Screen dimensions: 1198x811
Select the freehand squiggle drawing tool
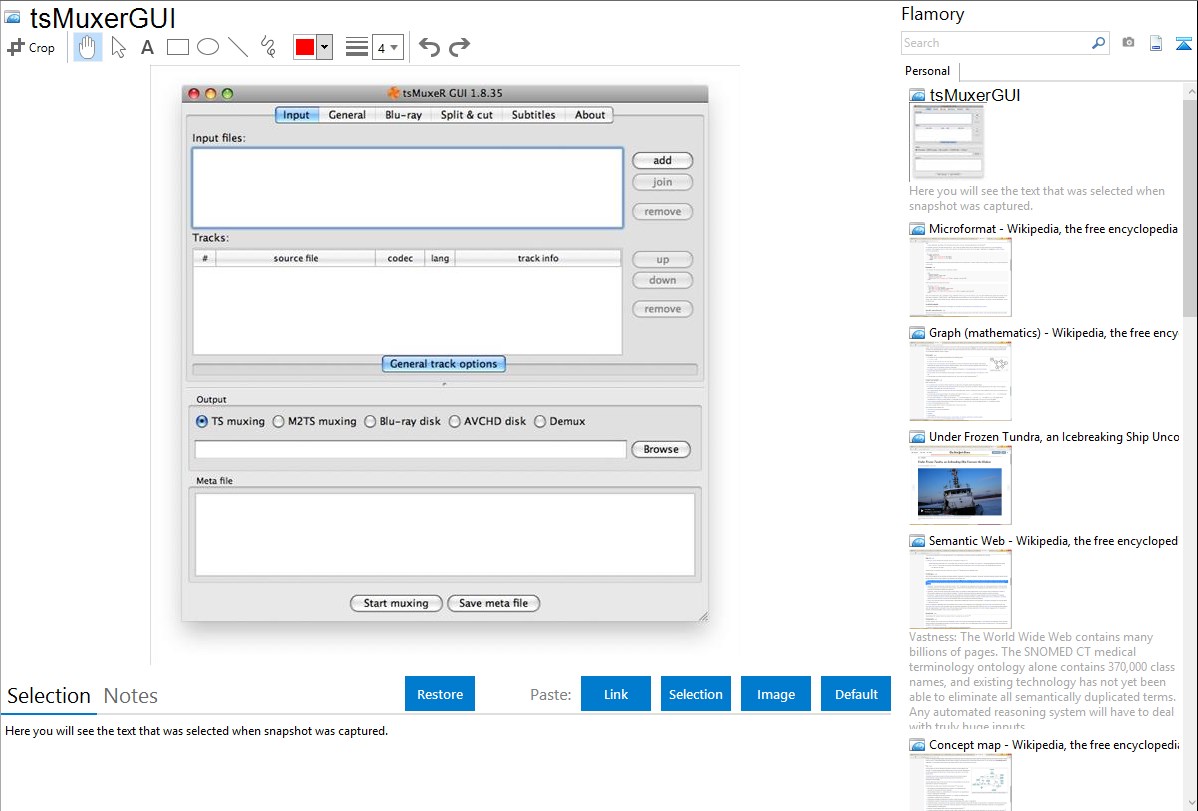(x=268, y=47)
